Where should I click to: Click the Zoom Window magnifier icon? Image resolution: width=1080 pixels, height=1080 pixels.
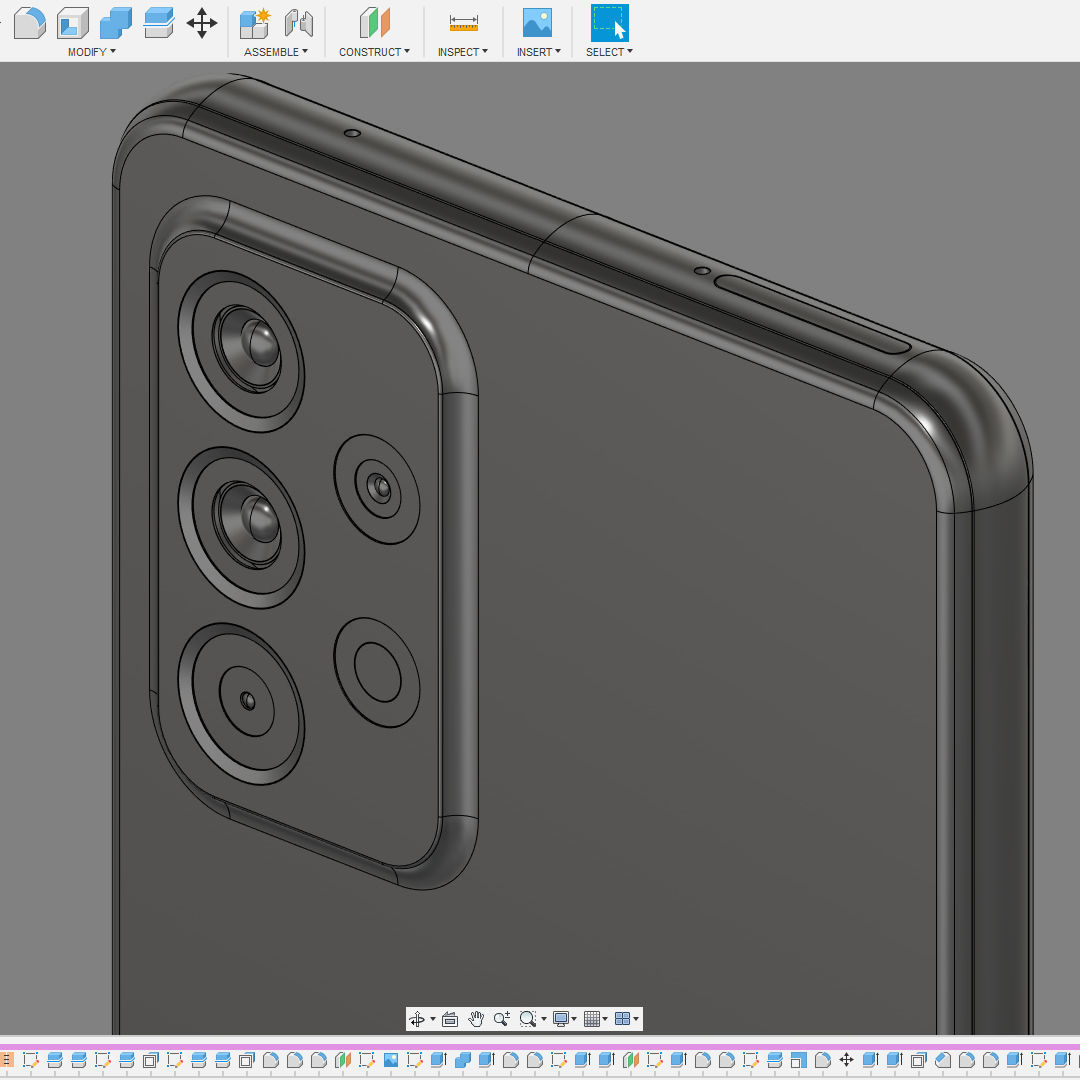click(x=528, y=1019)
